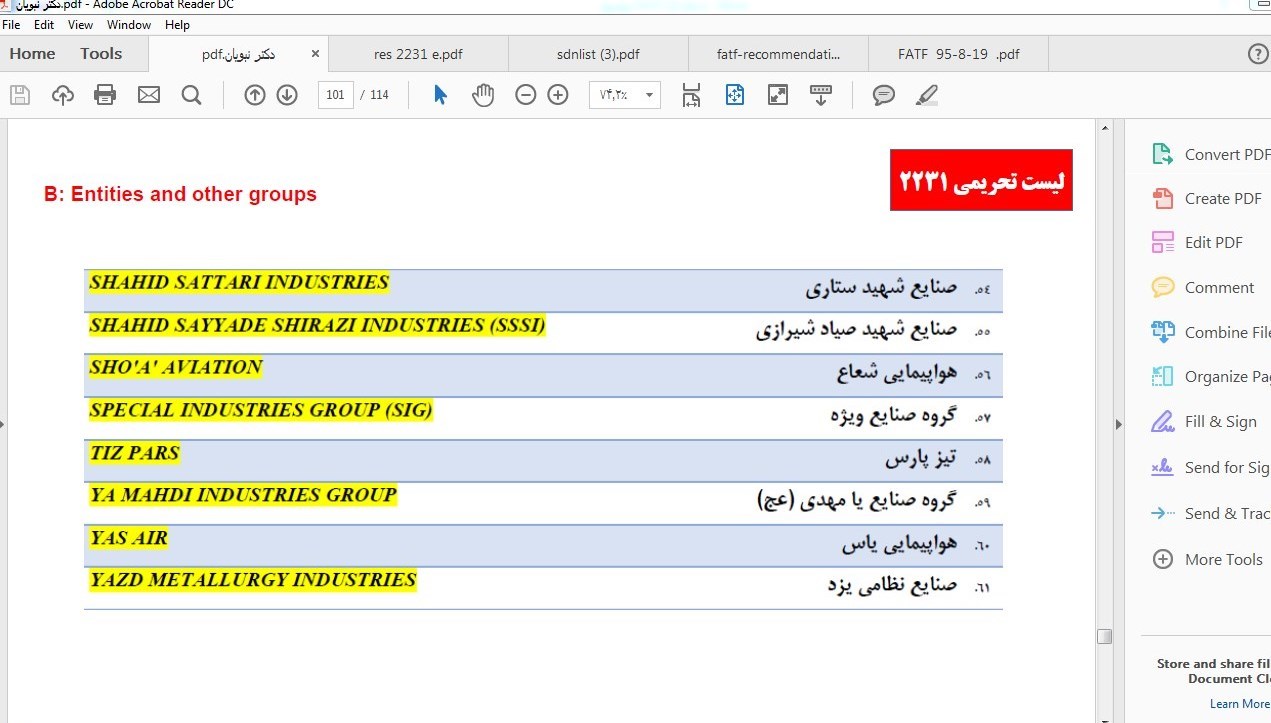This screenshot has height=723, width=1271.
Task: Switch to the fatf-recommendati... tab
Action: [x=778, y=54]
